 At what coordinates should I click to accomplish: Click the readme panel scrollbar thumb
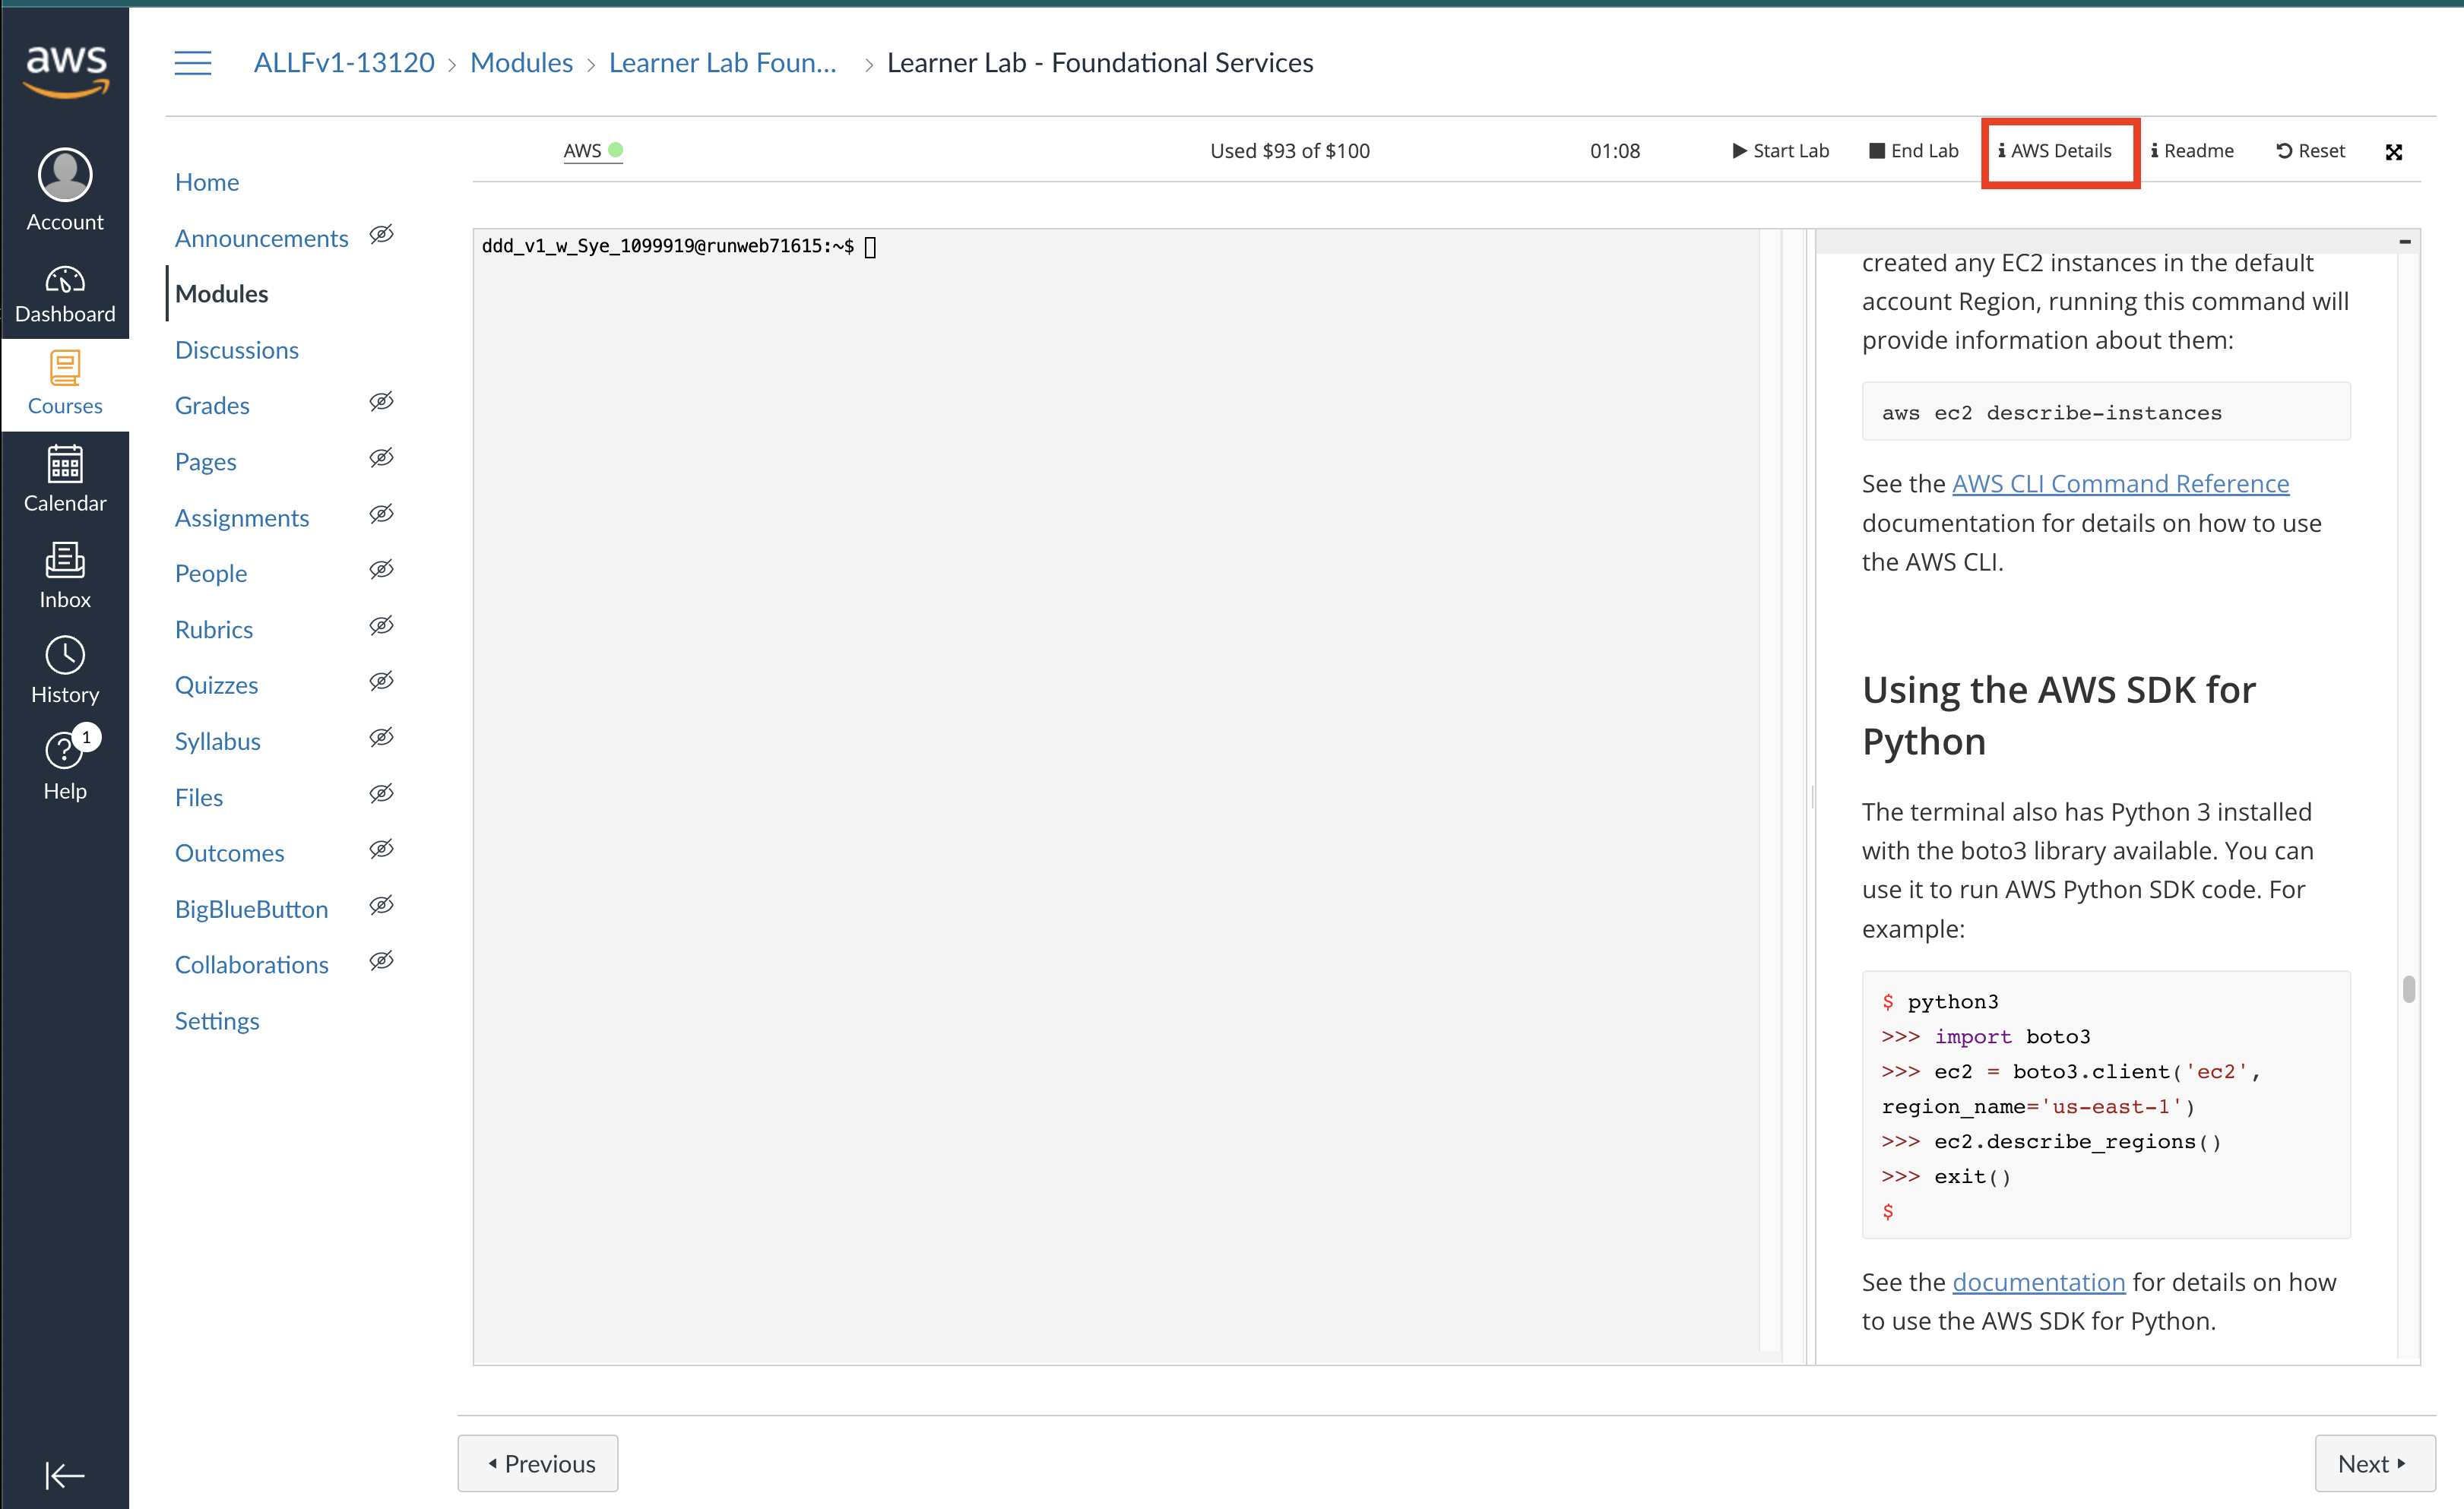[x=2408, y=989]
